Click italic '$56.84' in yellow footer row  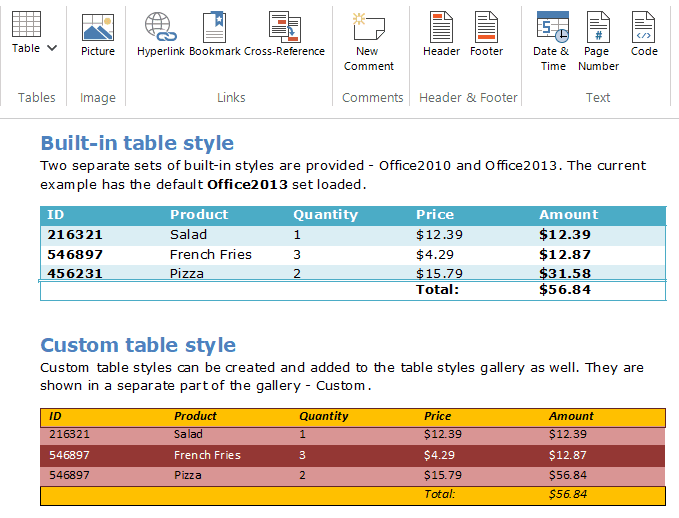point(568,494)
